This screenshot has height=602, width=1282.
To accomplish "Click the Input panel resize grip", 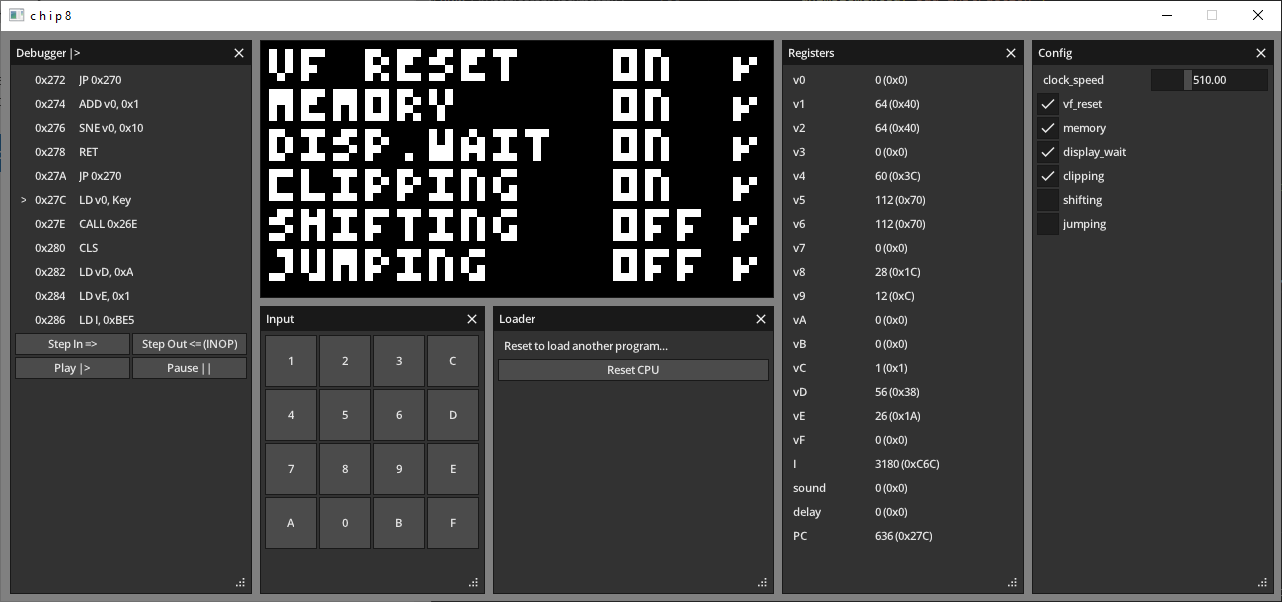I will (474, 583).
